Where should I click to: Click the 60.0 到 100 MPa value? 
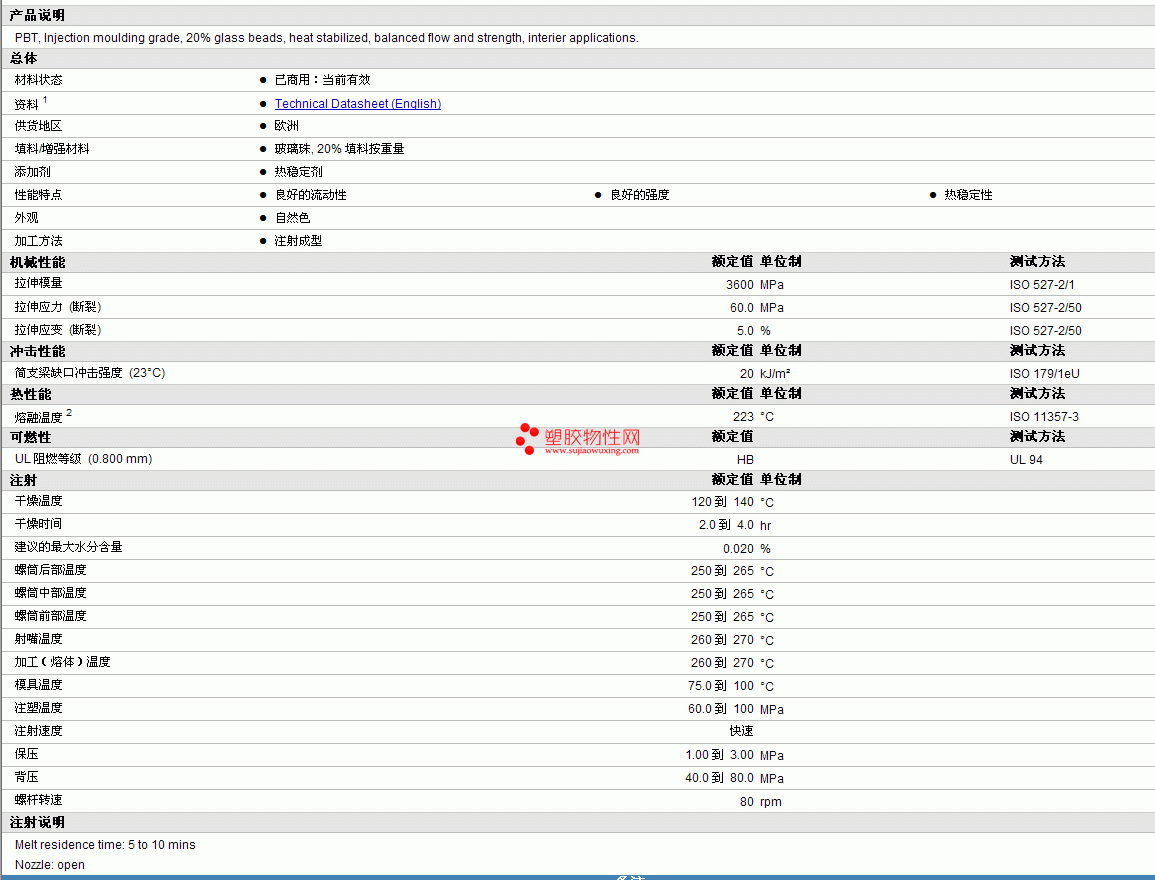coord(736,708)
